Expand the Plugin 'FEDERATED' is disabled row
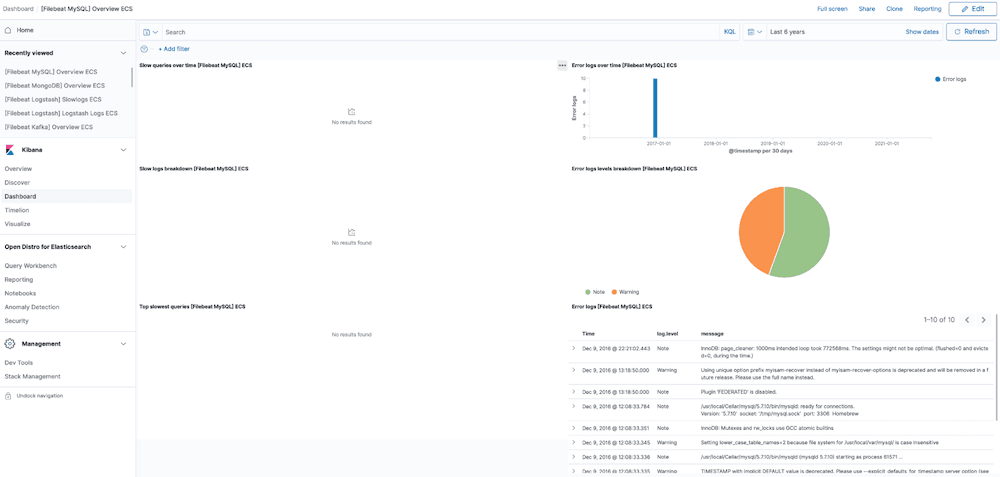Screen dimensions: 1000x477 573,392
